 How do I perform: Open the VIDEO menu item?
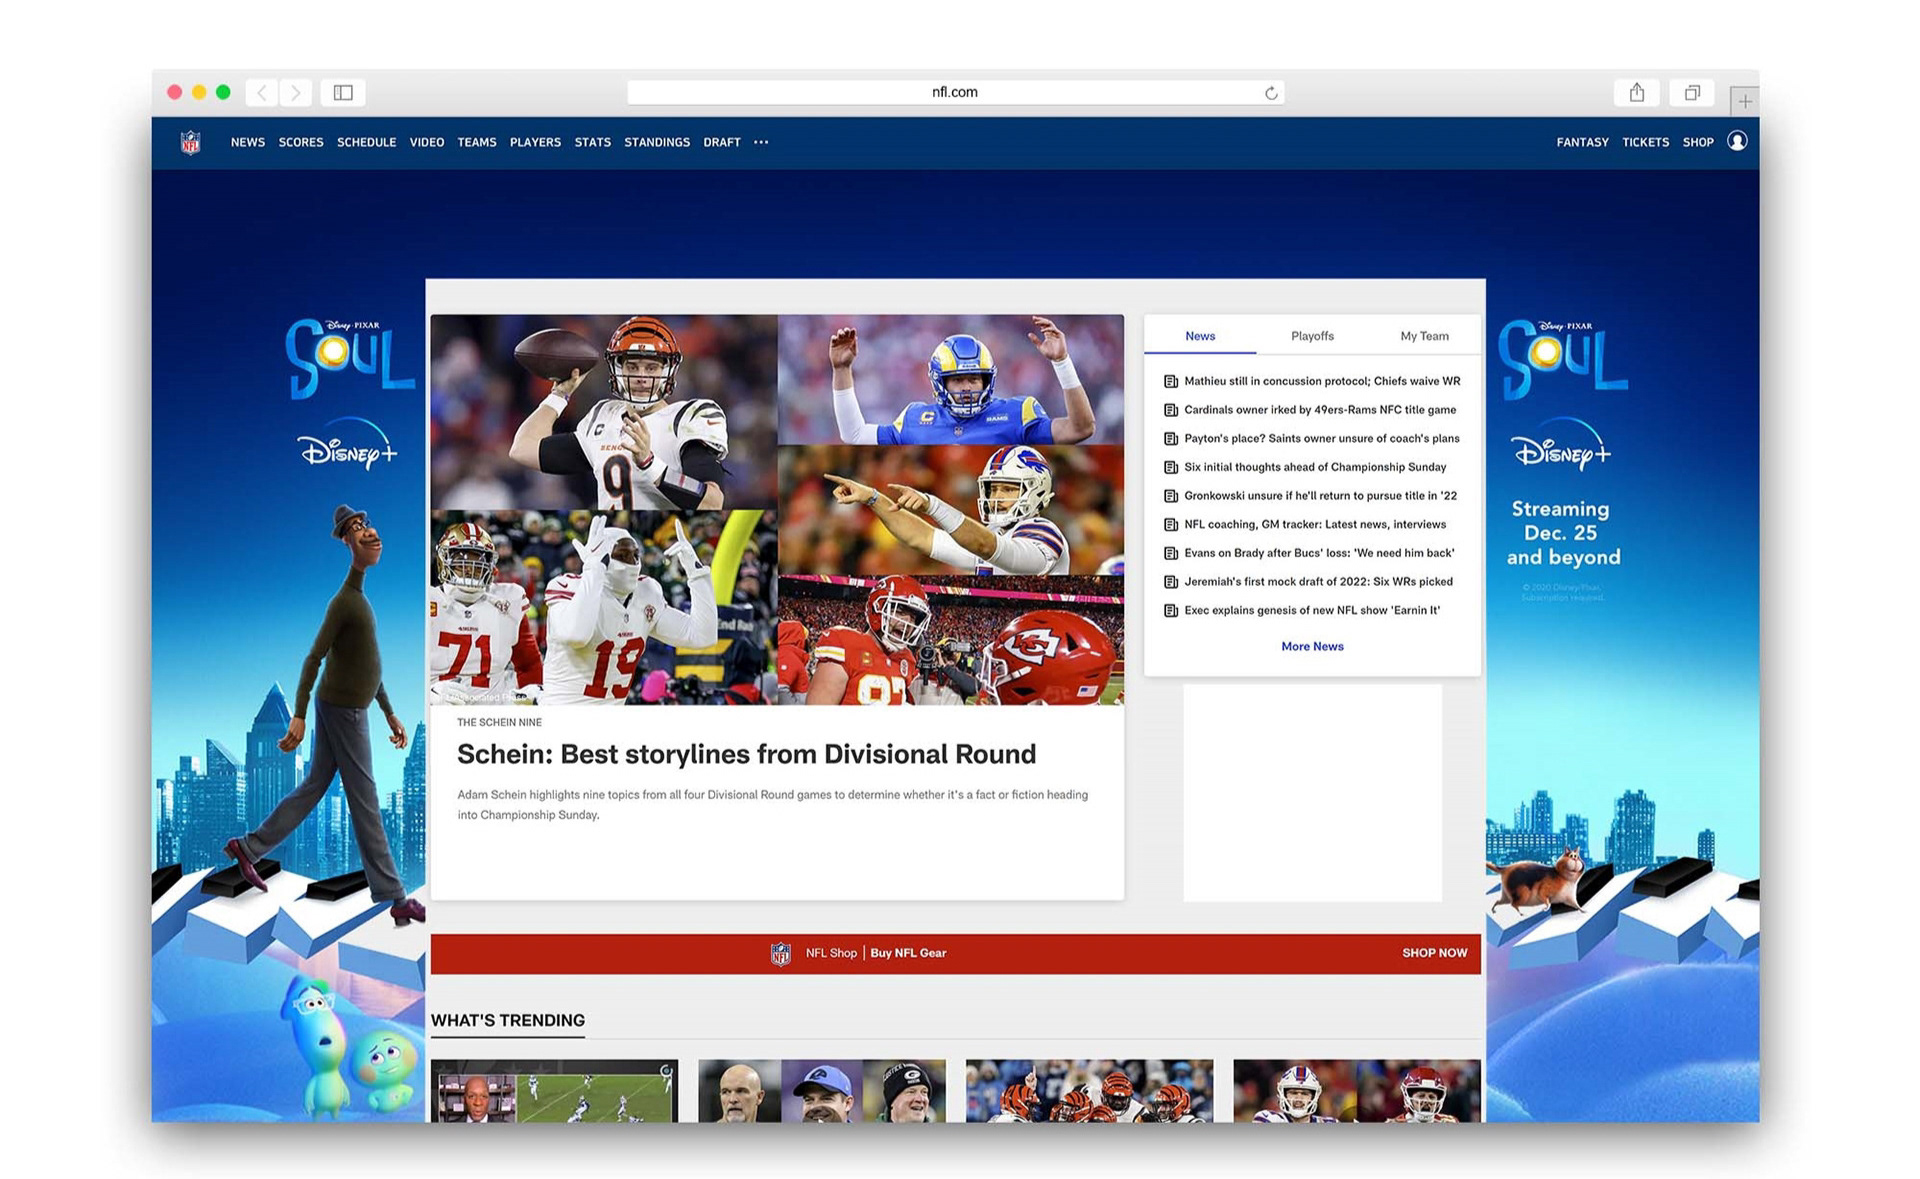point(427,142)
